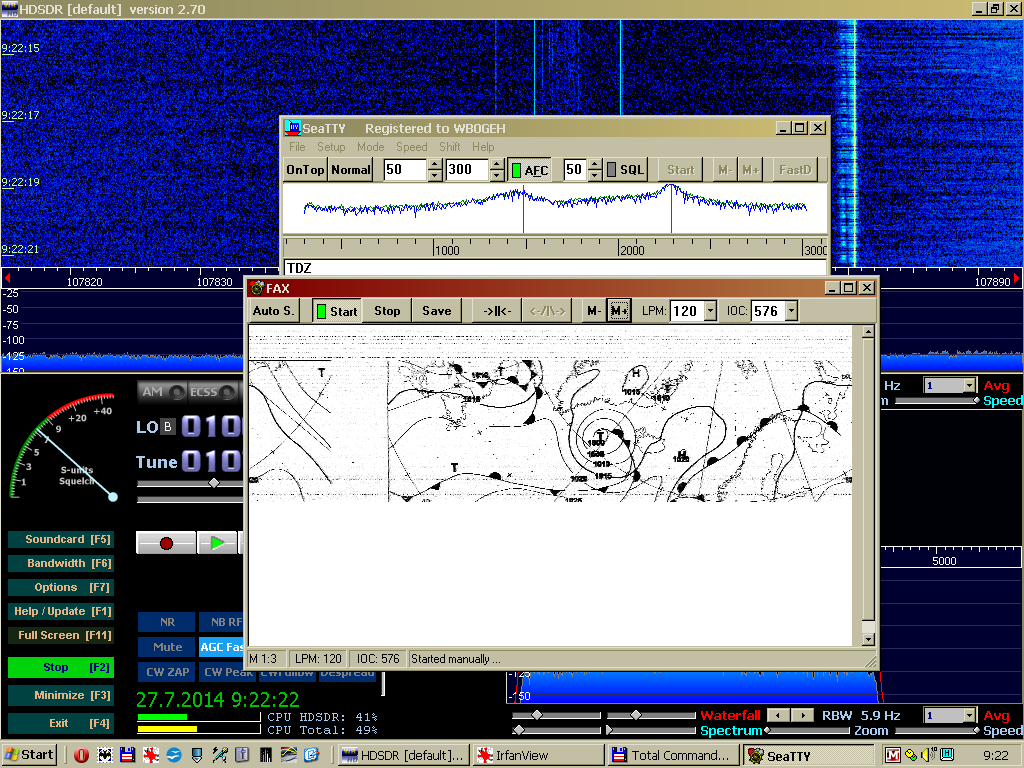The image size is (1024, 768).
Task: Increase the SeaTTY squelch 50 spinner
Action: (x=594, y=165)
